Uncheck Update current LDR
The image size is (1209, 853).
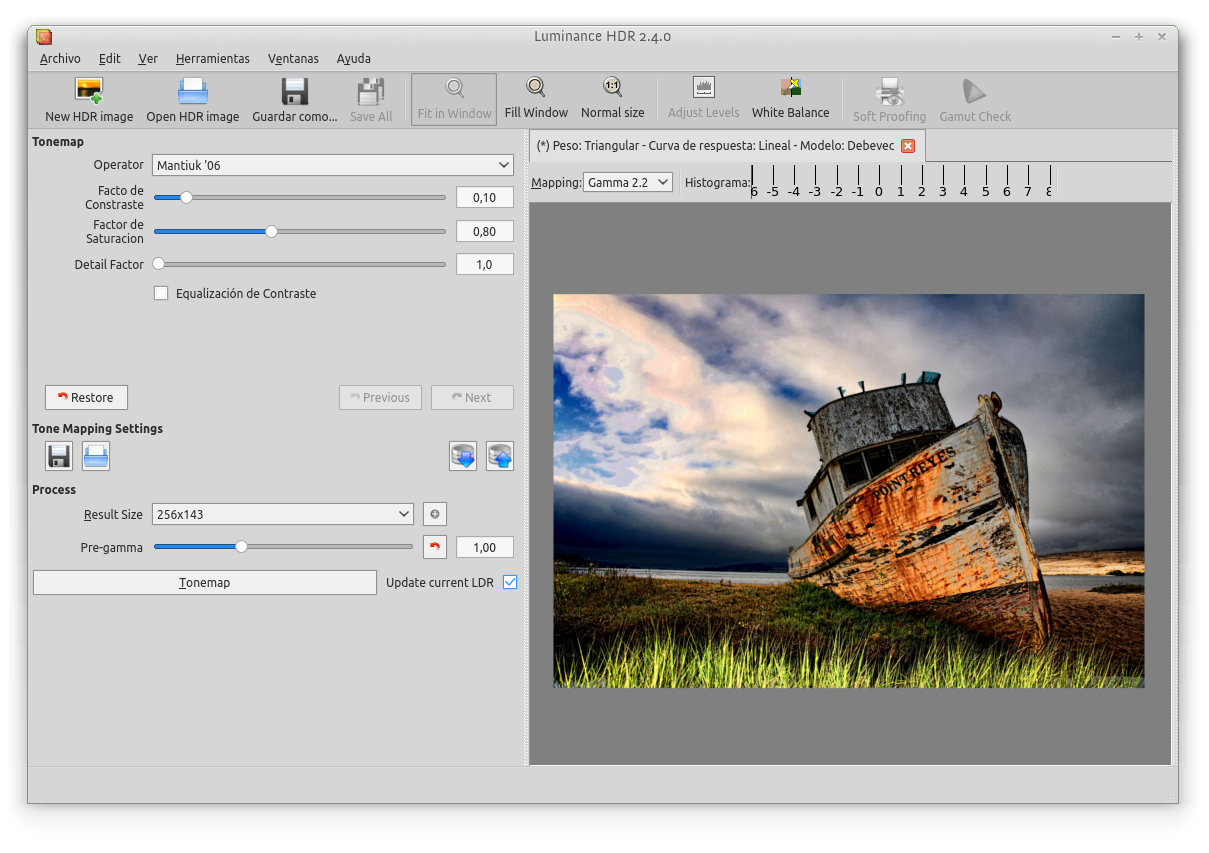pos(510,581)
